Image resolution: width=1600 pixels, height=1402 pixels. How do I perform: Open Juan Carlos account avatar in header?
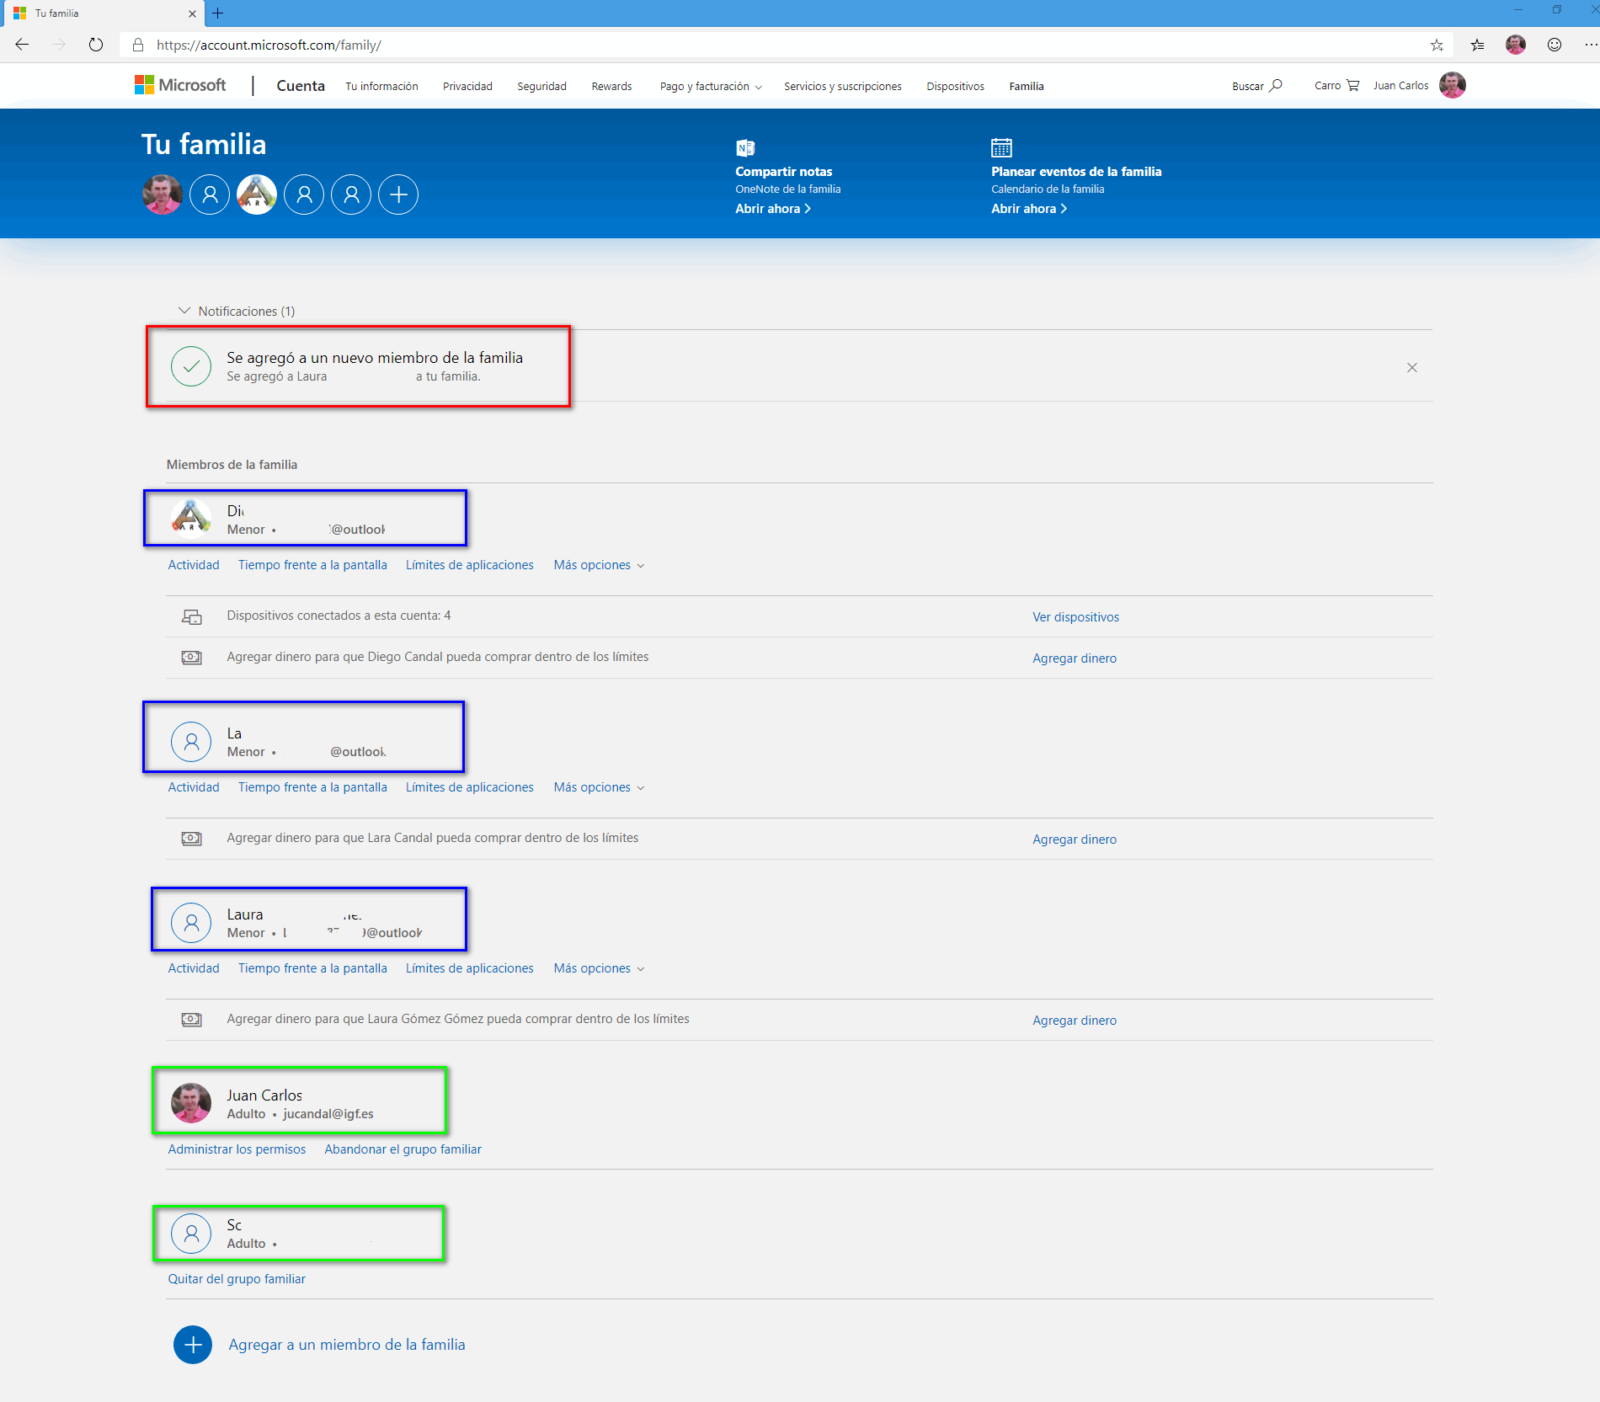tap(1452, 86)
